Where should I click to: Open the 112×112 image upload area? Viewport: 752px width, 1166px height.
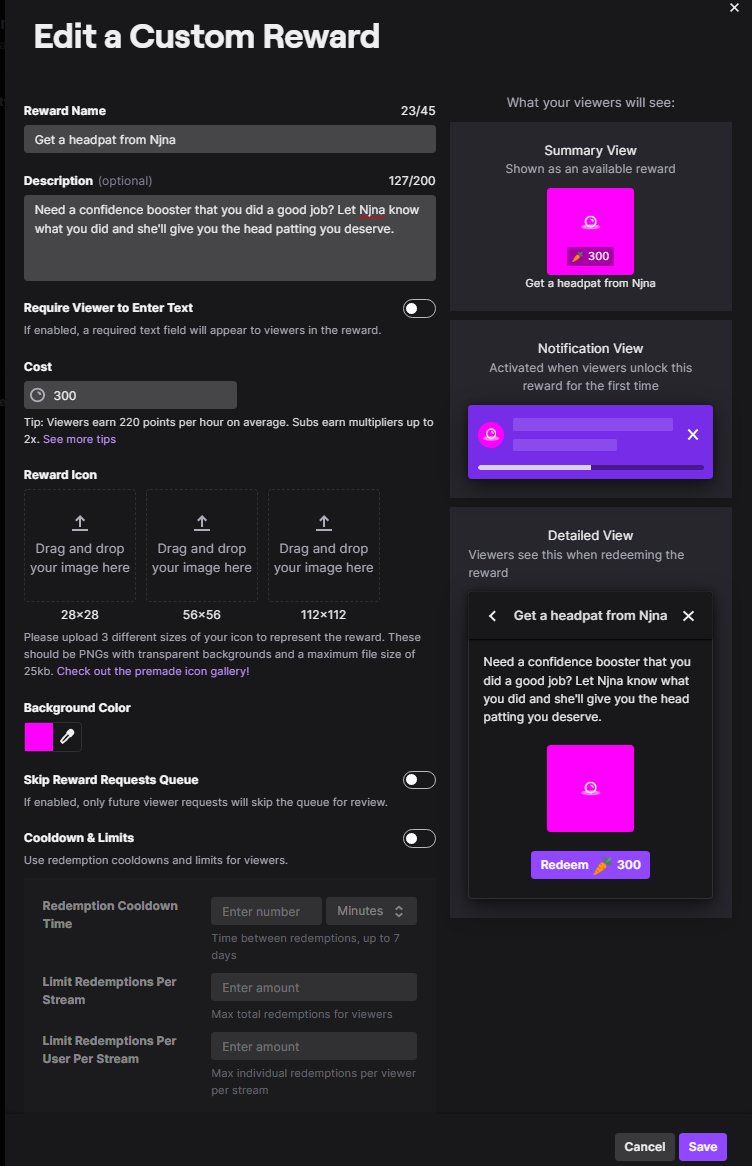323,545
